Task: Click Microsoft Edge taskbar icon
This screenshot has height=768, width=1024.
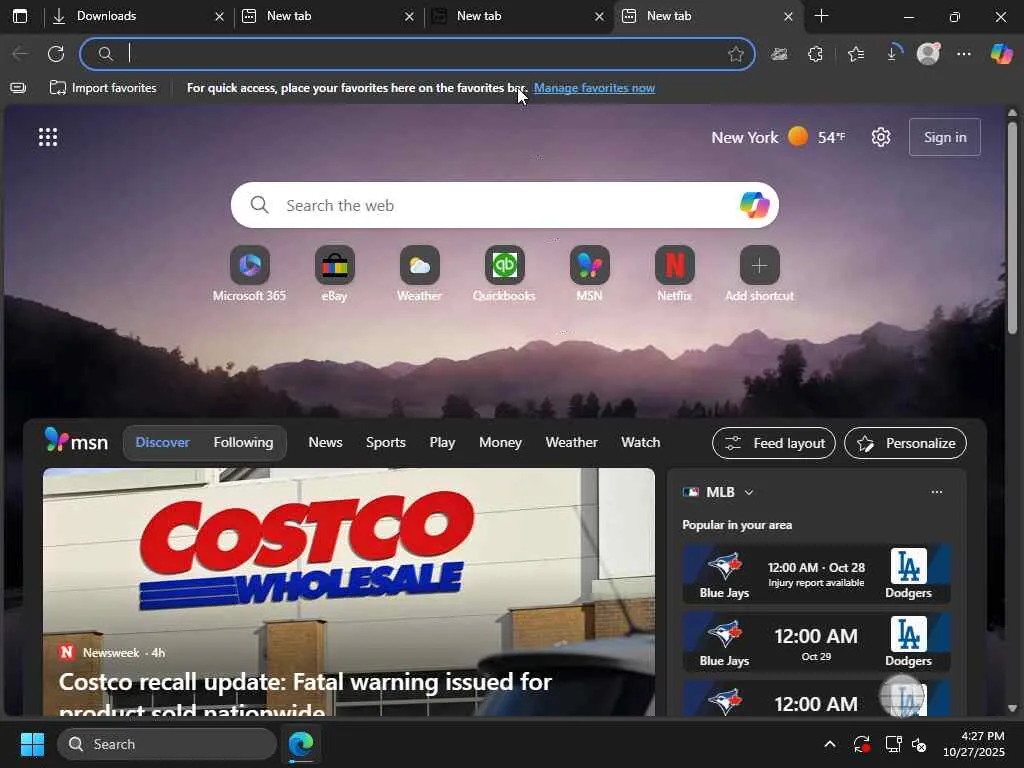Action: coord(301,744)
